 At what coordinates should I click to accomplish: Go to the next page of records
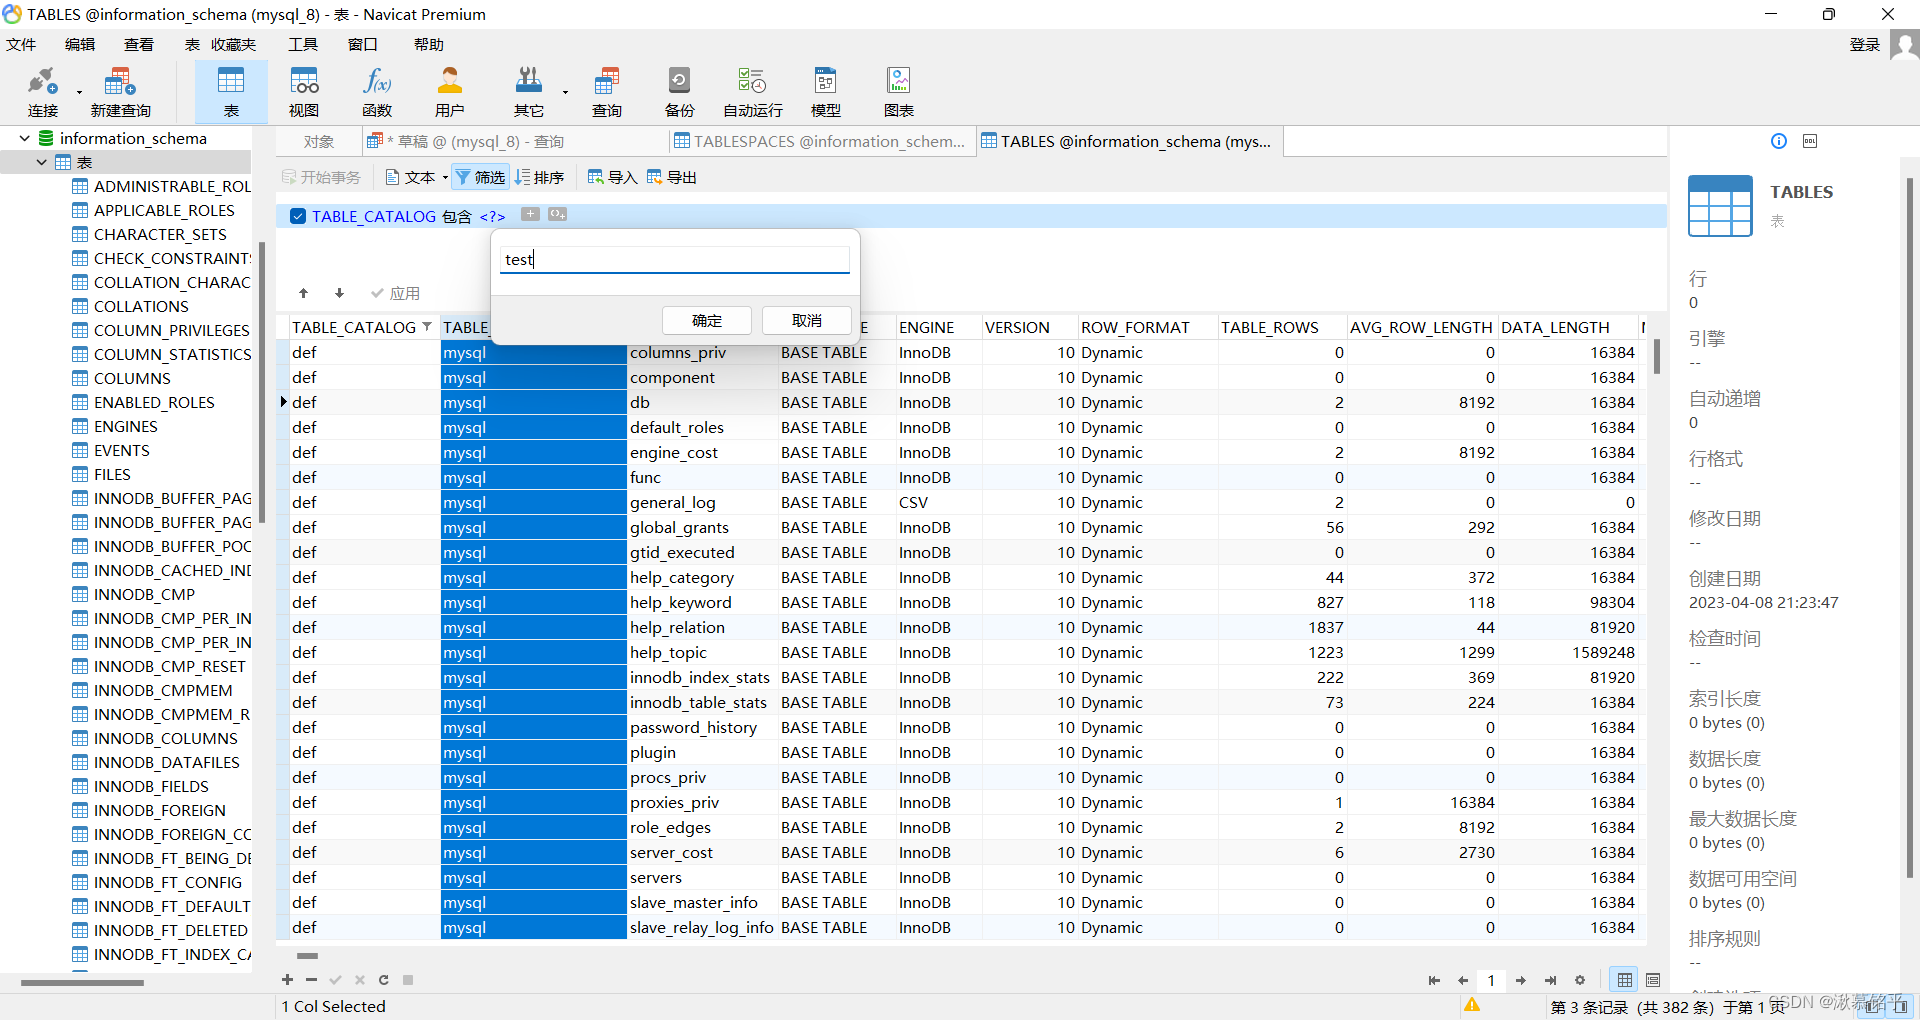point(1520,980)
